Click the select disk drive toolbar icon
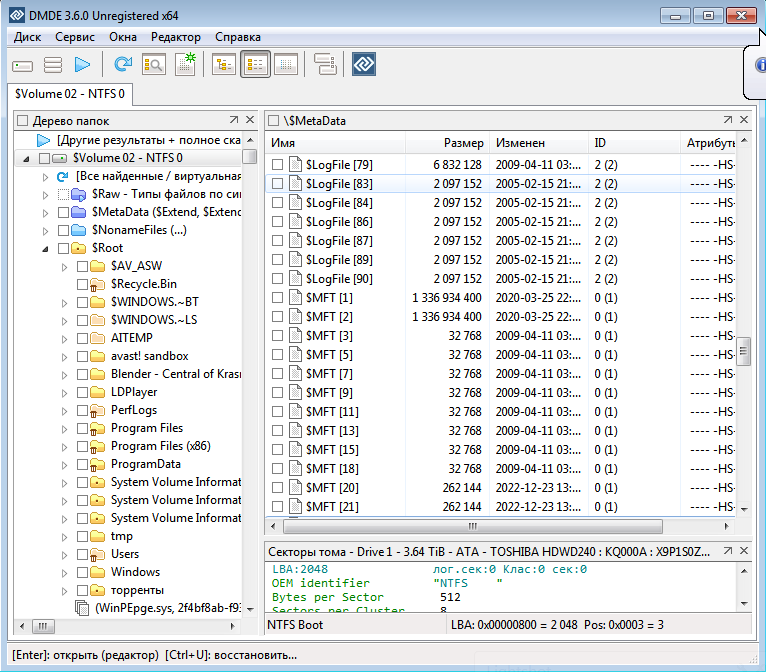Screen dimensions: 766x672 click(23, 65)
